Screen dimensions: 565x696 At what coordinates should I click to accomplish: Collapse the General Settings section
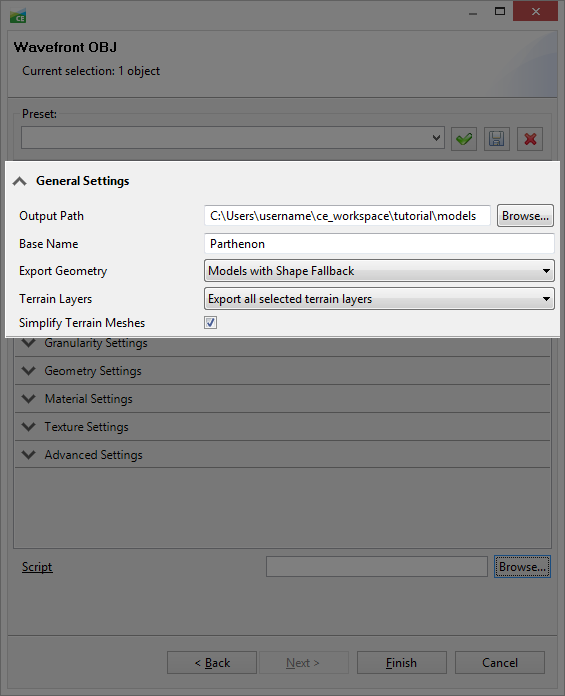(x=20, y=181)
